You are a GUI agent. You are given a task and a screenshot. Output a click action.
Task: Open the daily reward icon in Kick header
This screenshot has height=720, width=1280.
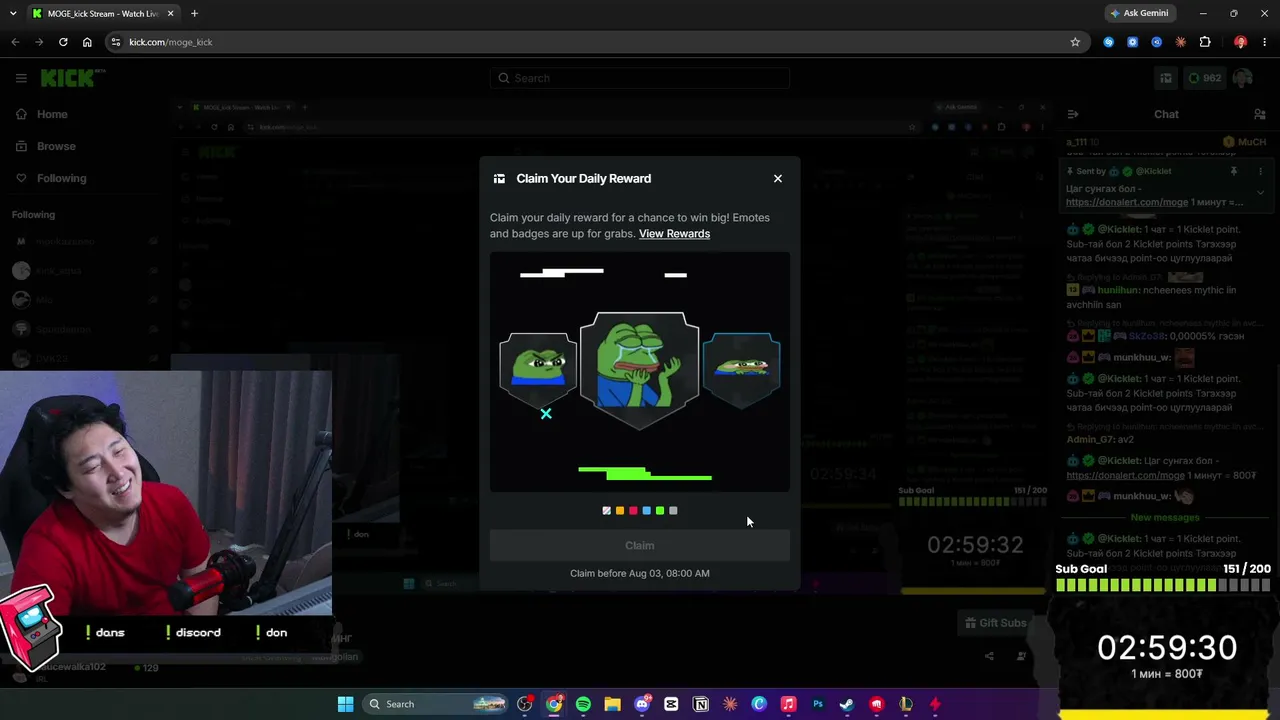[1166, 78]
